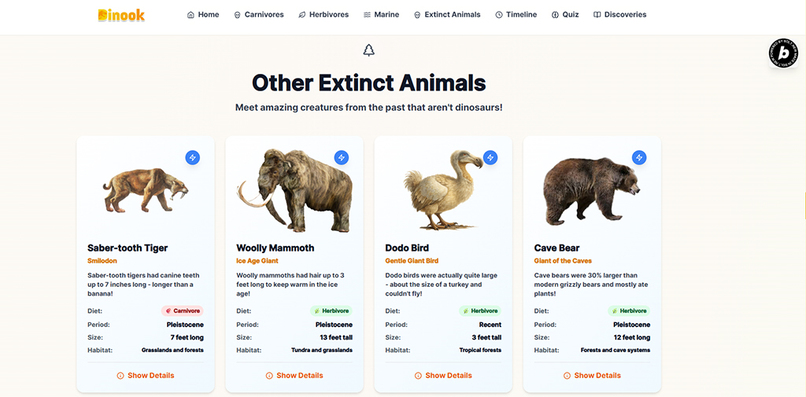Go to the Carnivores page
Image resolution: width=806 pixels, height=397 pixels.
coord(259,15)
